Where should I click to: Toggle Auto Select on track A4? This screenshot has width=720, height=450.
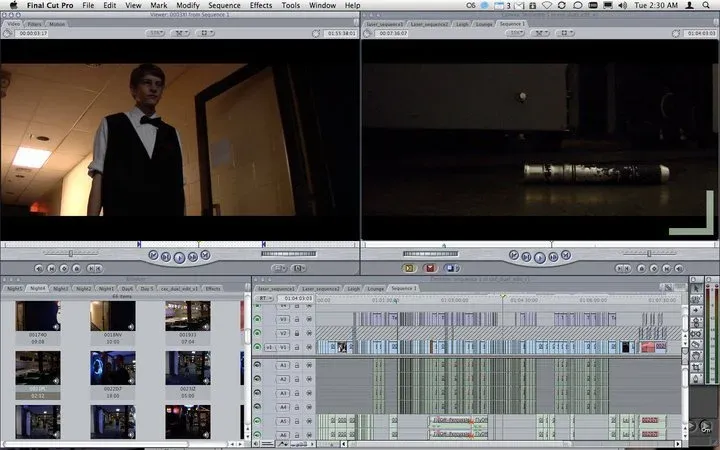point(309,407)
